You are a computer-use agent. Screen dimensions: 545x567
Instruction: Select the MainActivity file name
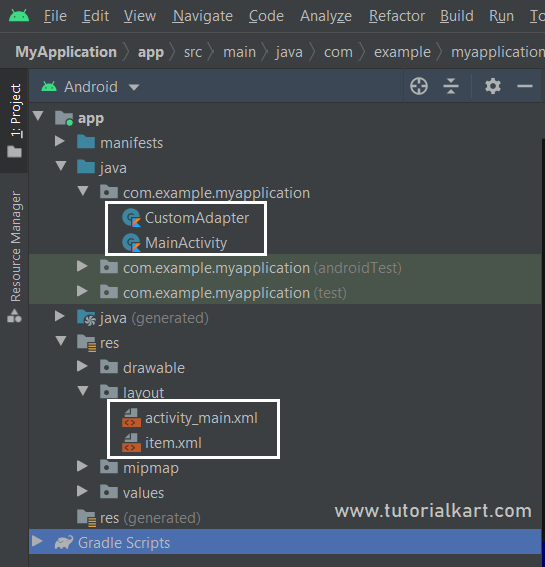[186, 243]
